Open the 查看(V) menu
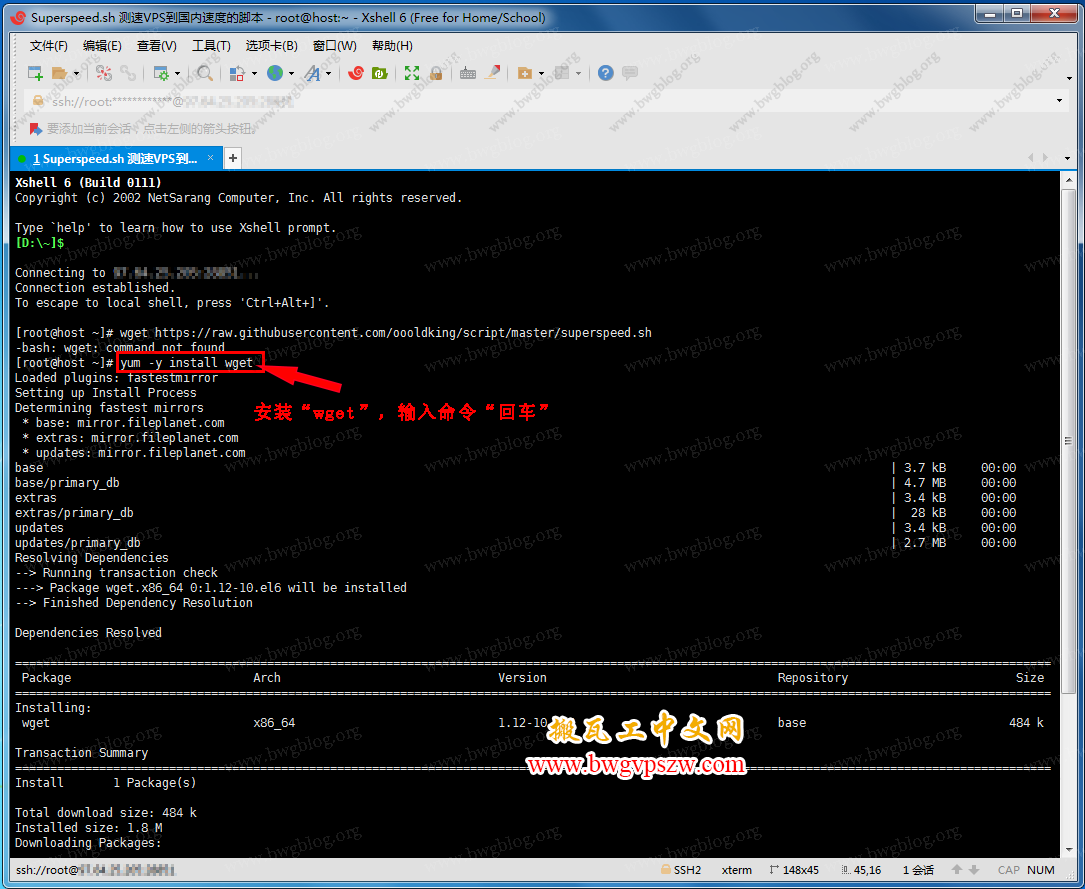Image resolution: width=1085 pixels, height=889 pixels. pos(156,46)
